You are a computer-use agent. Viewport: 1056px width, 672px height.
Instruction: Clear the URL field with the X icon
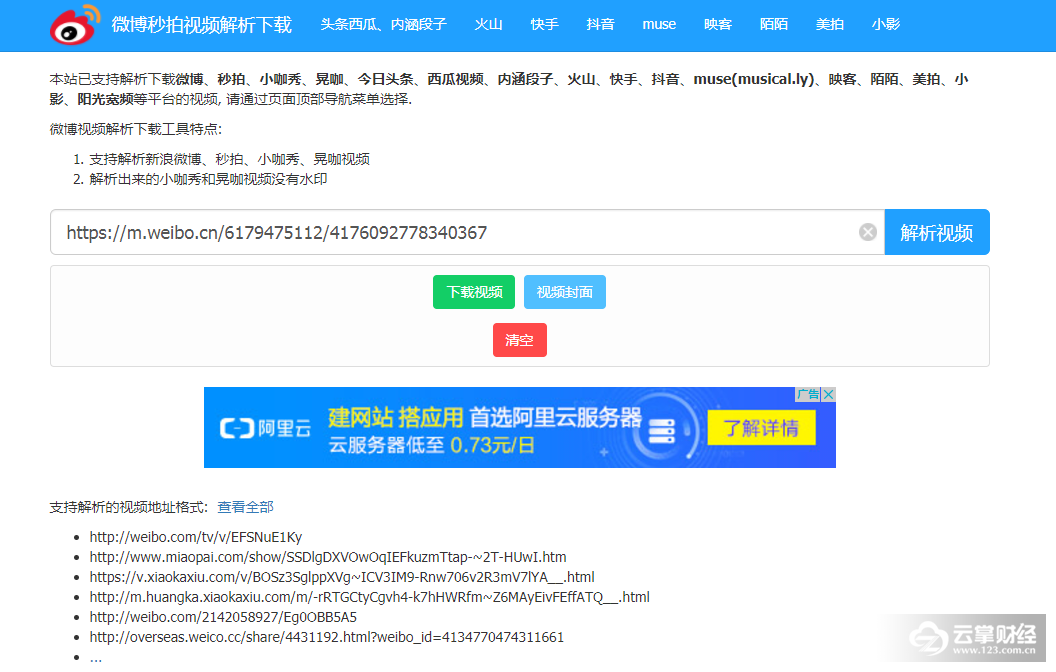point(867,232)
